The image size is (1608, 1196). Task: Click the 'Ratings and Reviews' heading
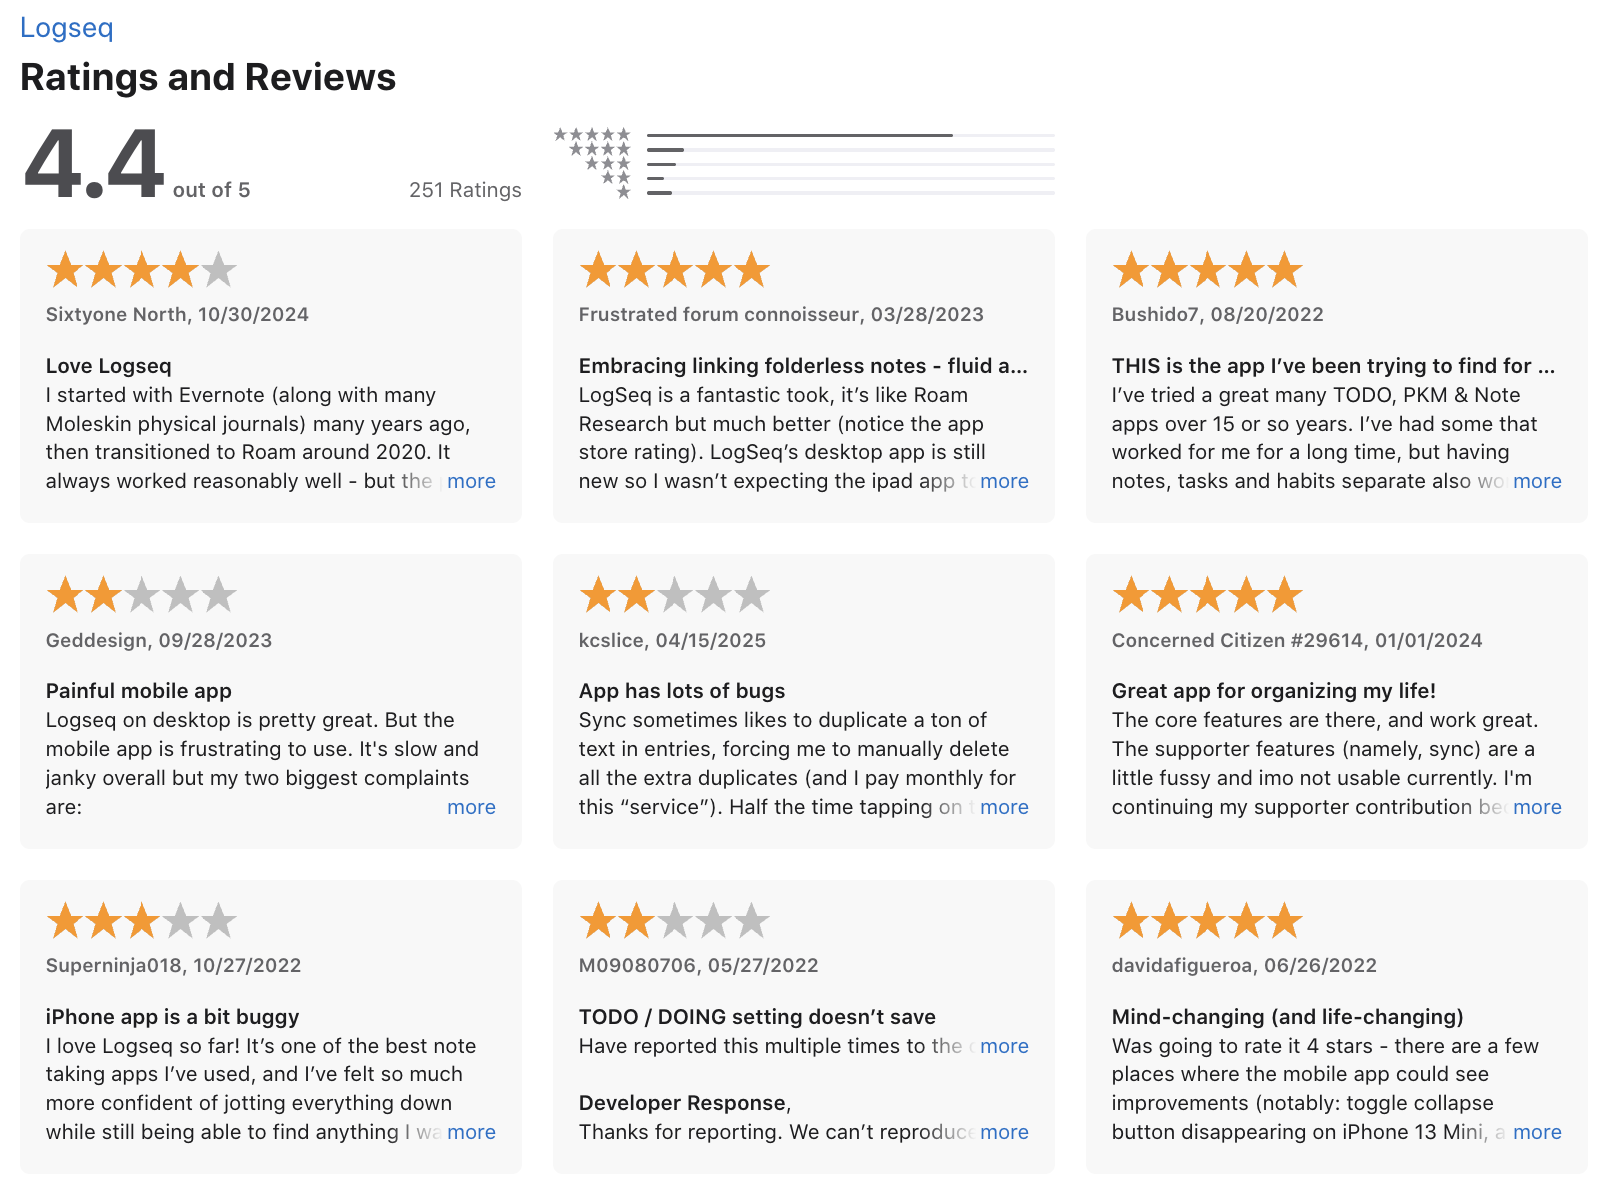(x=209, y=77)
